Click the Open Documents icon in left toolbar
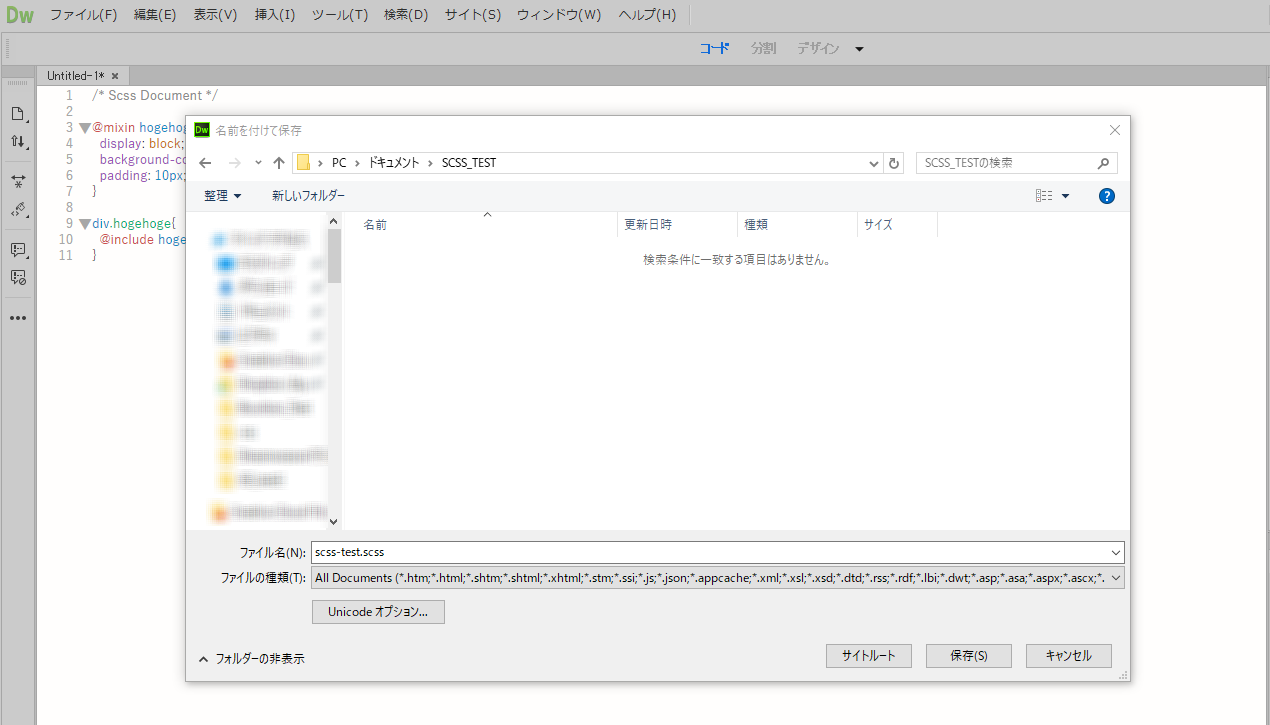This screenshot has height=725, width=1270. click(18, 114)
